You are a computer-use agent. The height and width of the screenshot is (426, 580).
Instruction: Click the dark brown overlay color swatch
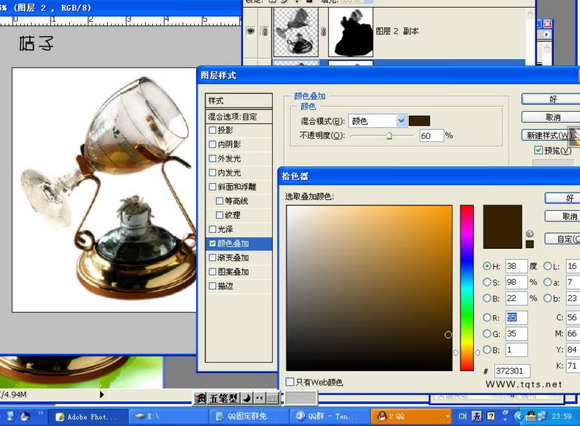419,121
